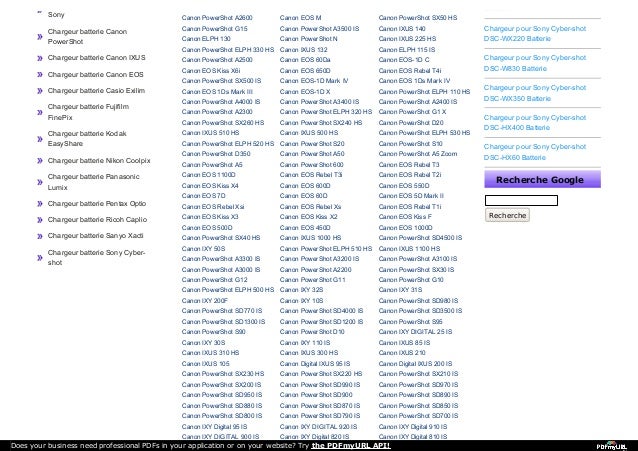Open Chargeur batterie Kodak EasyShare category
Viewport: 638px width, 451px height.
(x=87, y=138)
